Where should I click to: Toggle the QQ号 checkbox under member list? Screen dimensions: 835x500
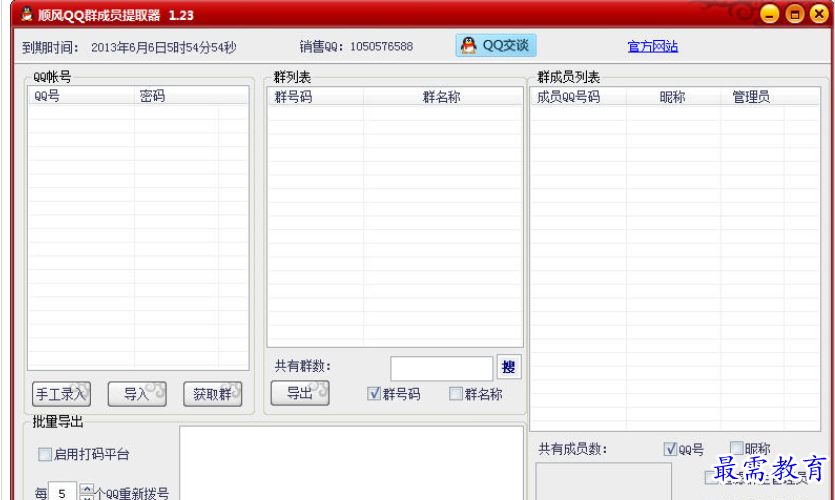[x=670, y=449]
